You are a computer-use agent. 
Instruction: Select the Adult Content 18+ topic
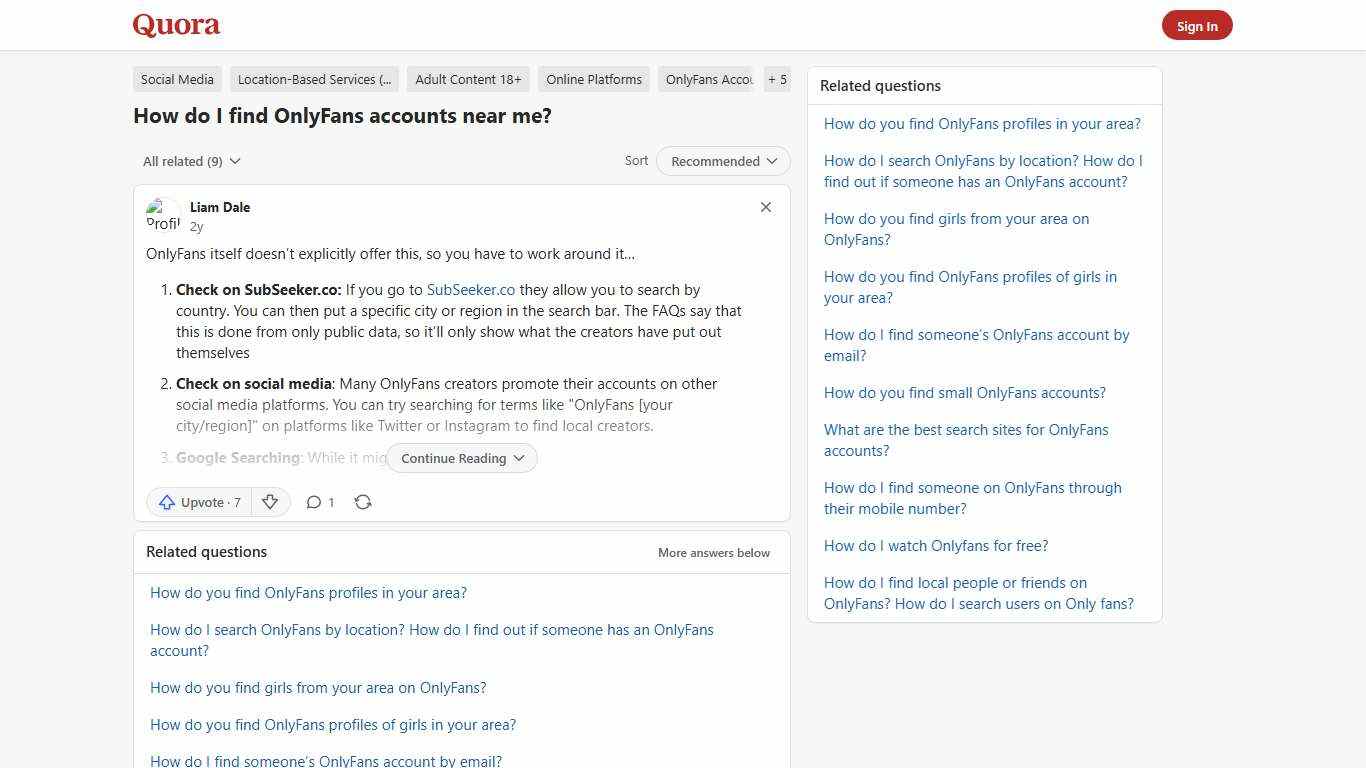[468, 79]
